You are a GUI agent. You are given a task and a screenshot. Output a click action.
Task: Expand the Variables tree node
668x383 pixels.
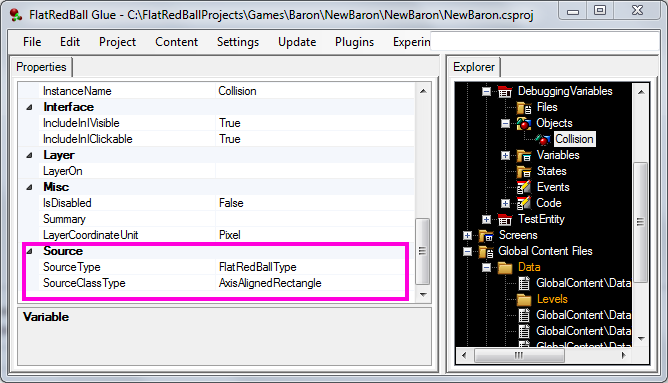pyautogui.click(x=505, y=156)
